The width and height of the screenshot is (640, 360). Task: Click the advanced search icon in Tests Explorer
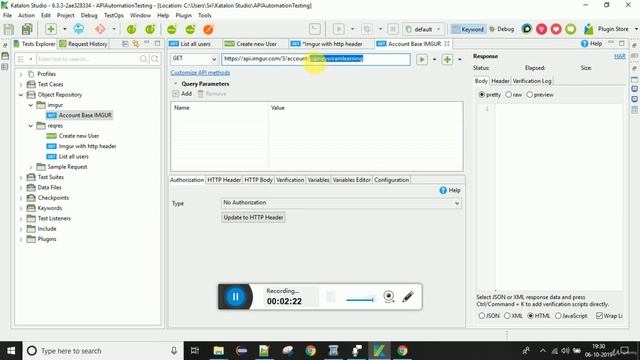click(x=155, y=59)
